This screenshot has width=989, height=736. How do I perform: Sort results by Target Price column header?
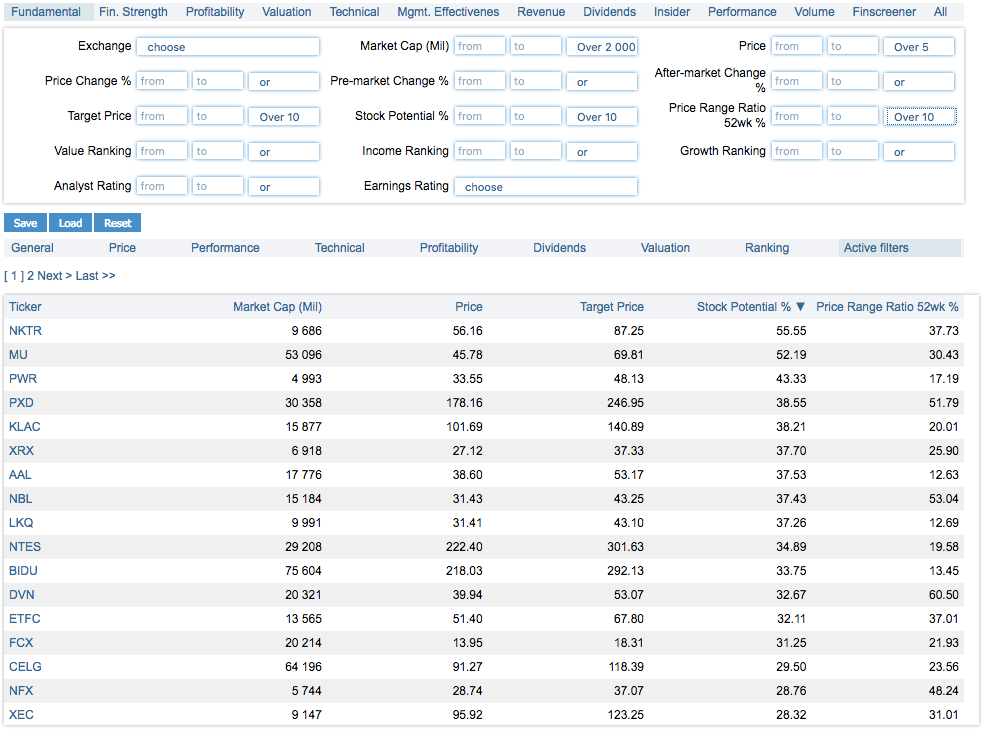pyautogui.click(x=612, y=307)
